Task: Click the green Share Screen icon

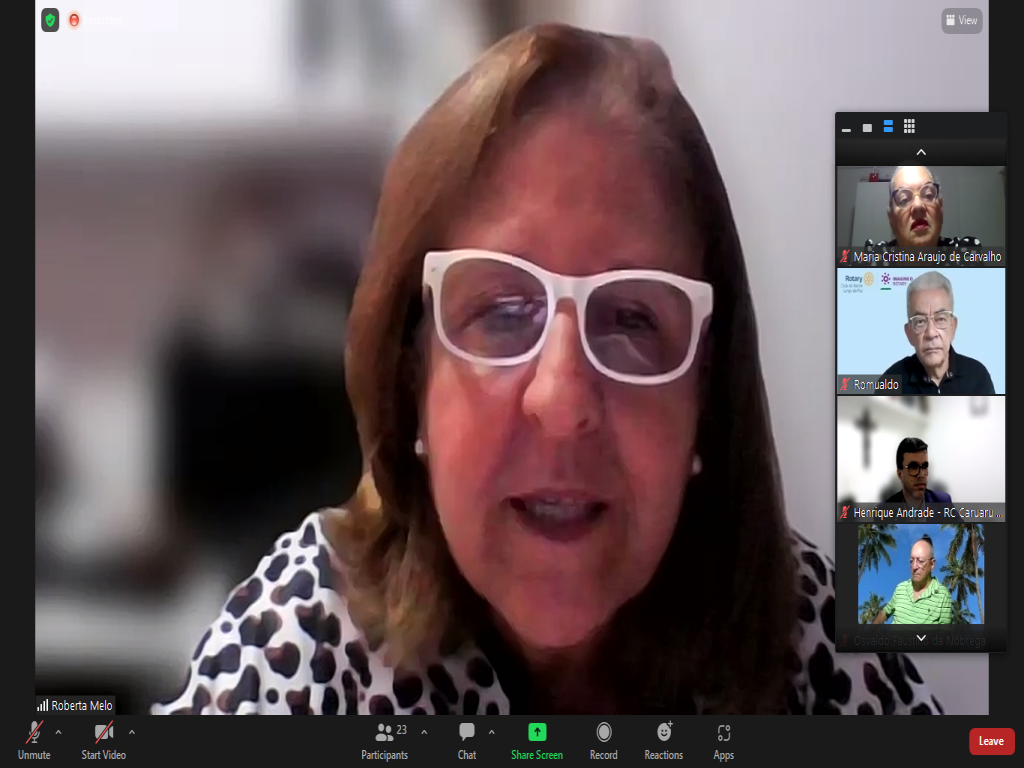Action: (x=537, y=740)
